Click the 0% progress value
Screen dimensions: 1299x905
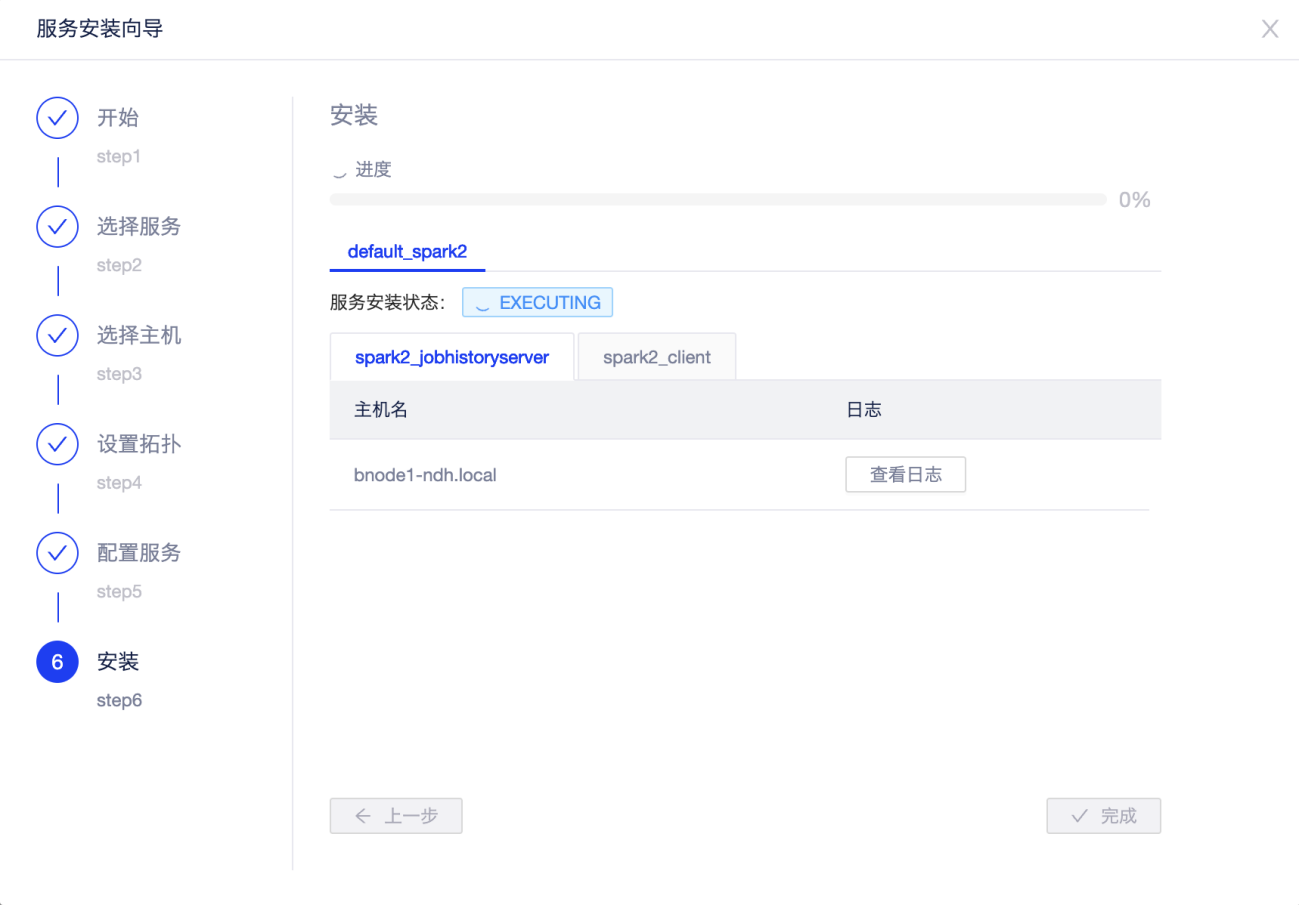pos(1135,200)
